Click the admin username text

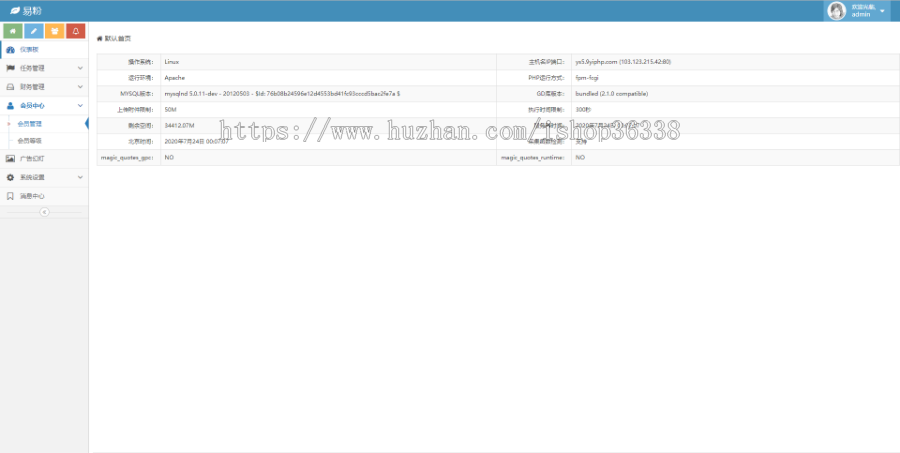[x=861, y=14]
